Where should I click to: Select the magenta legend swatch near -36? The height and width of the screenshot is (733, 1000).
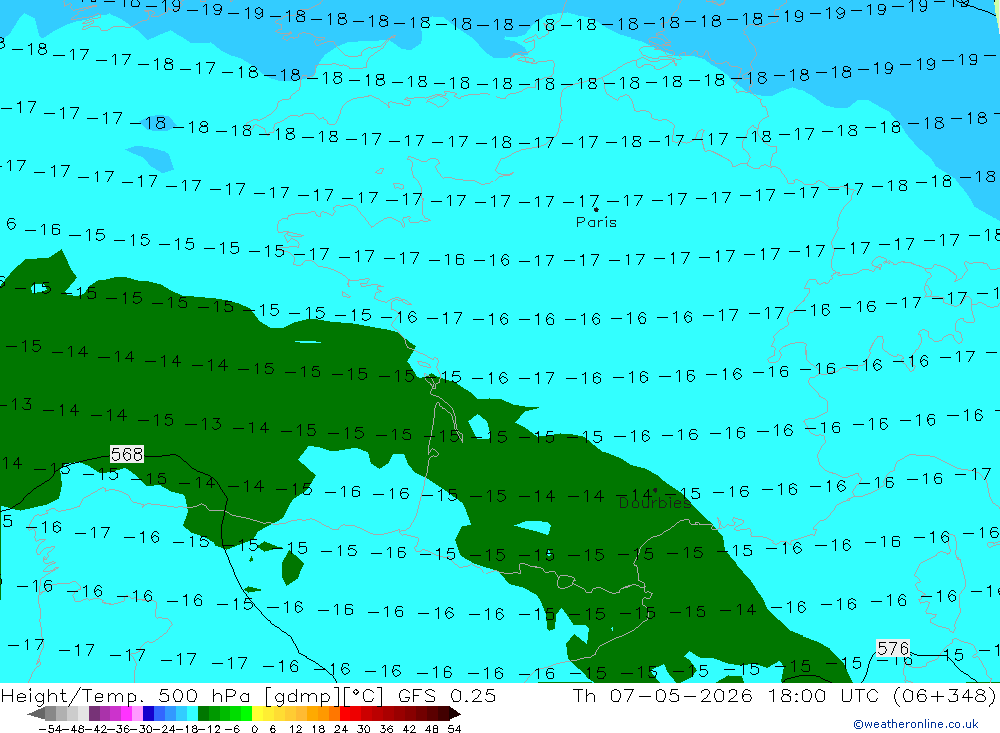pyautogui.click(x=126, y=713)
